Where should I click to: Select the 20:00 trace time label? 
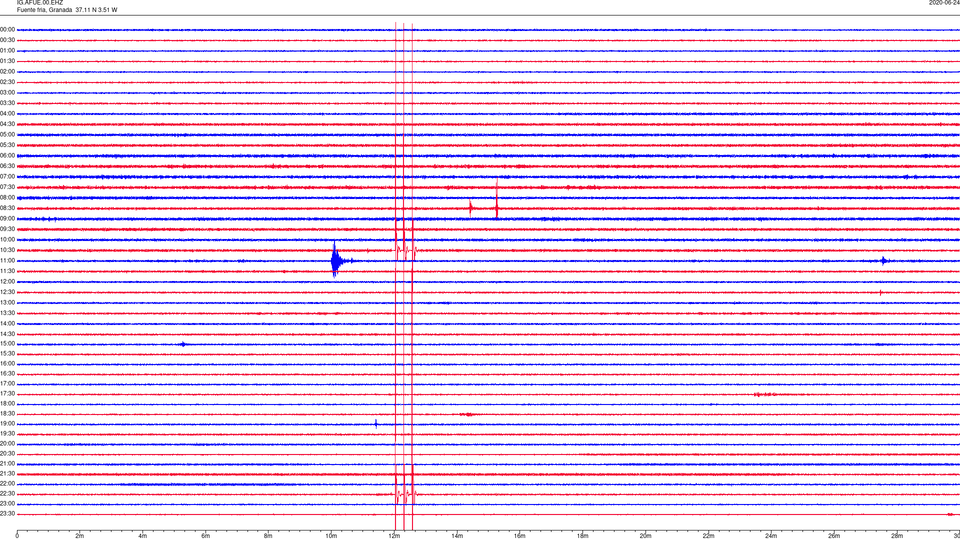(x=7, y=444)
